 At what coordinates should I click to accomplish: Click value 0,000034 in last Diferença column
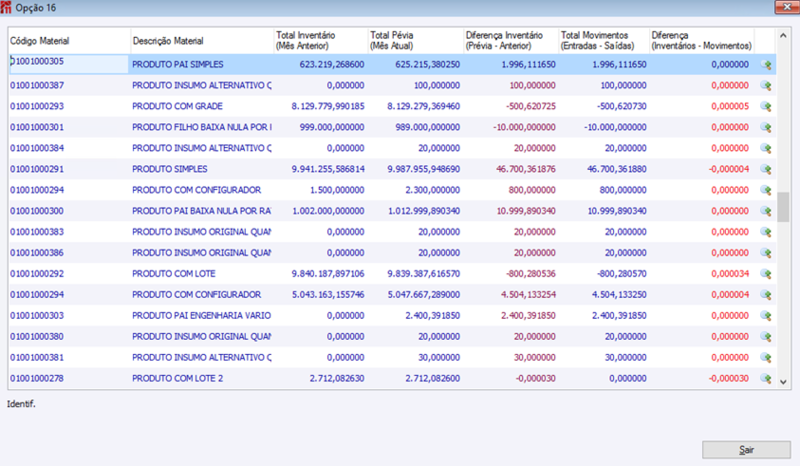[730, 274]
